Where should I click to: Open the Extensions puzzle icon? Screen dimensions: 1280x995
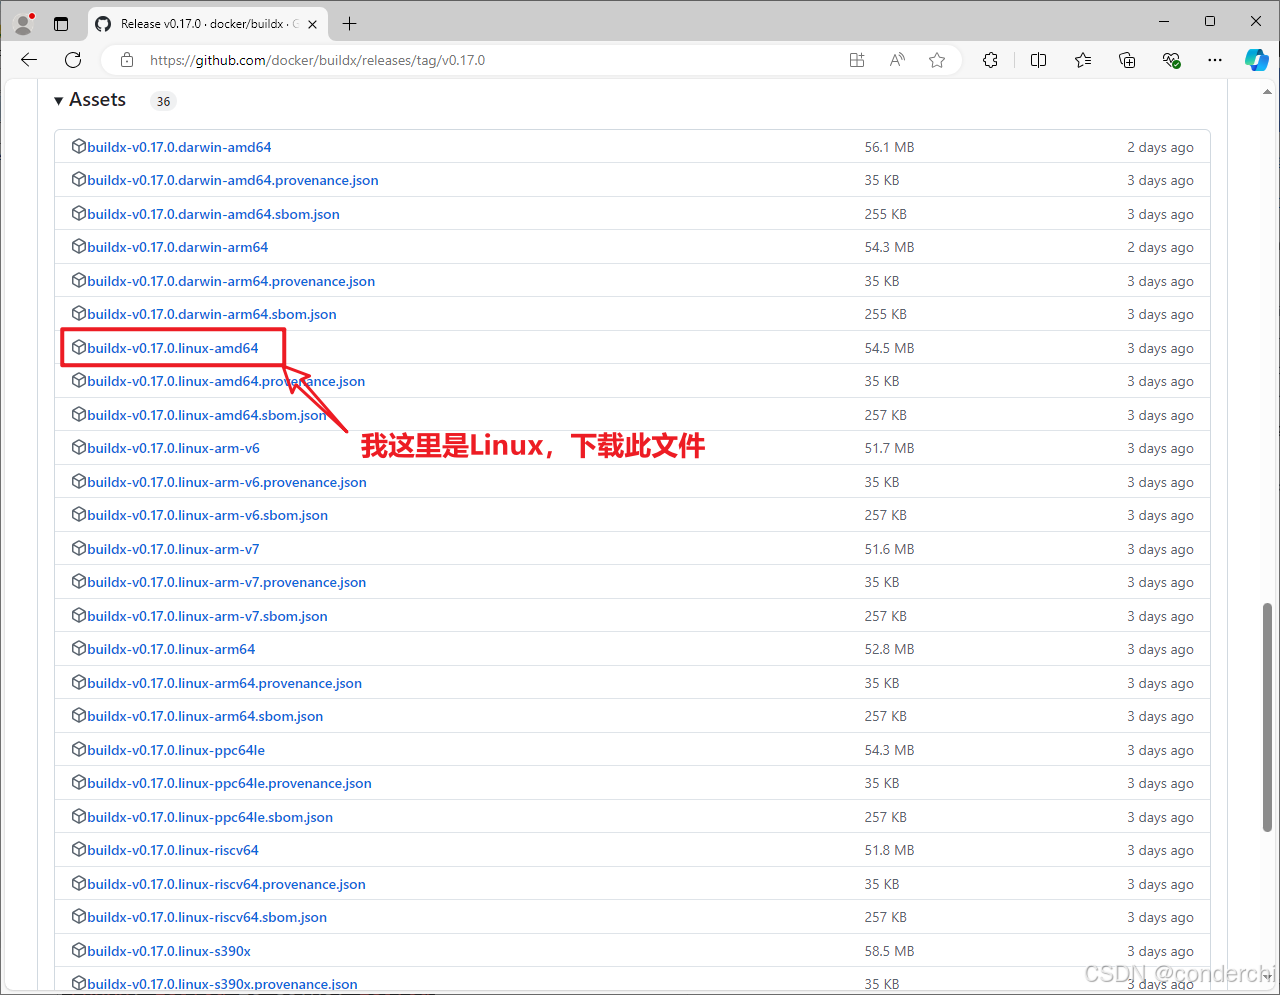coord(990,60)
